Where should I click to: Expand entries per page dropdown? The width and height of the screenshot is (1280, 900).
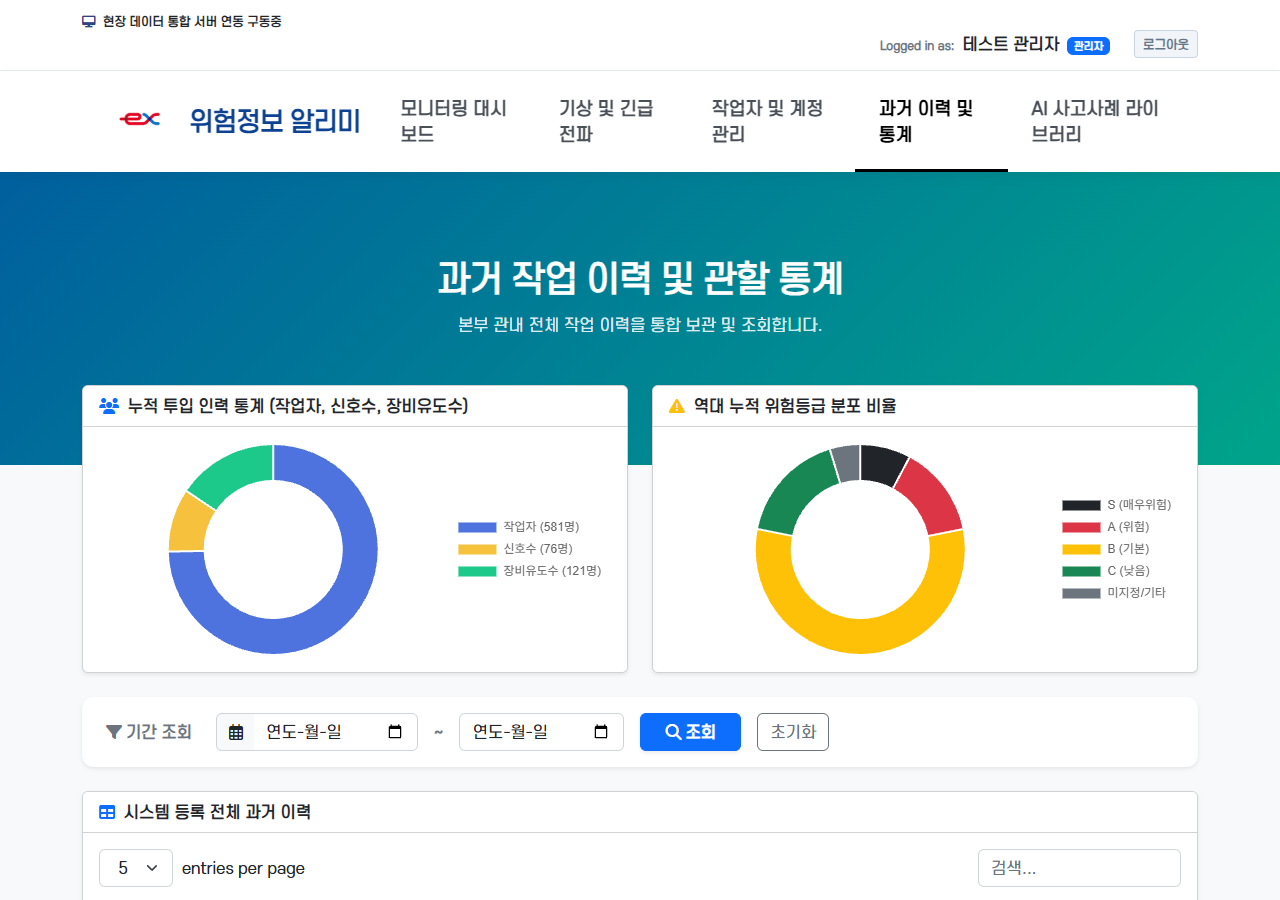(x=136, y=868)
